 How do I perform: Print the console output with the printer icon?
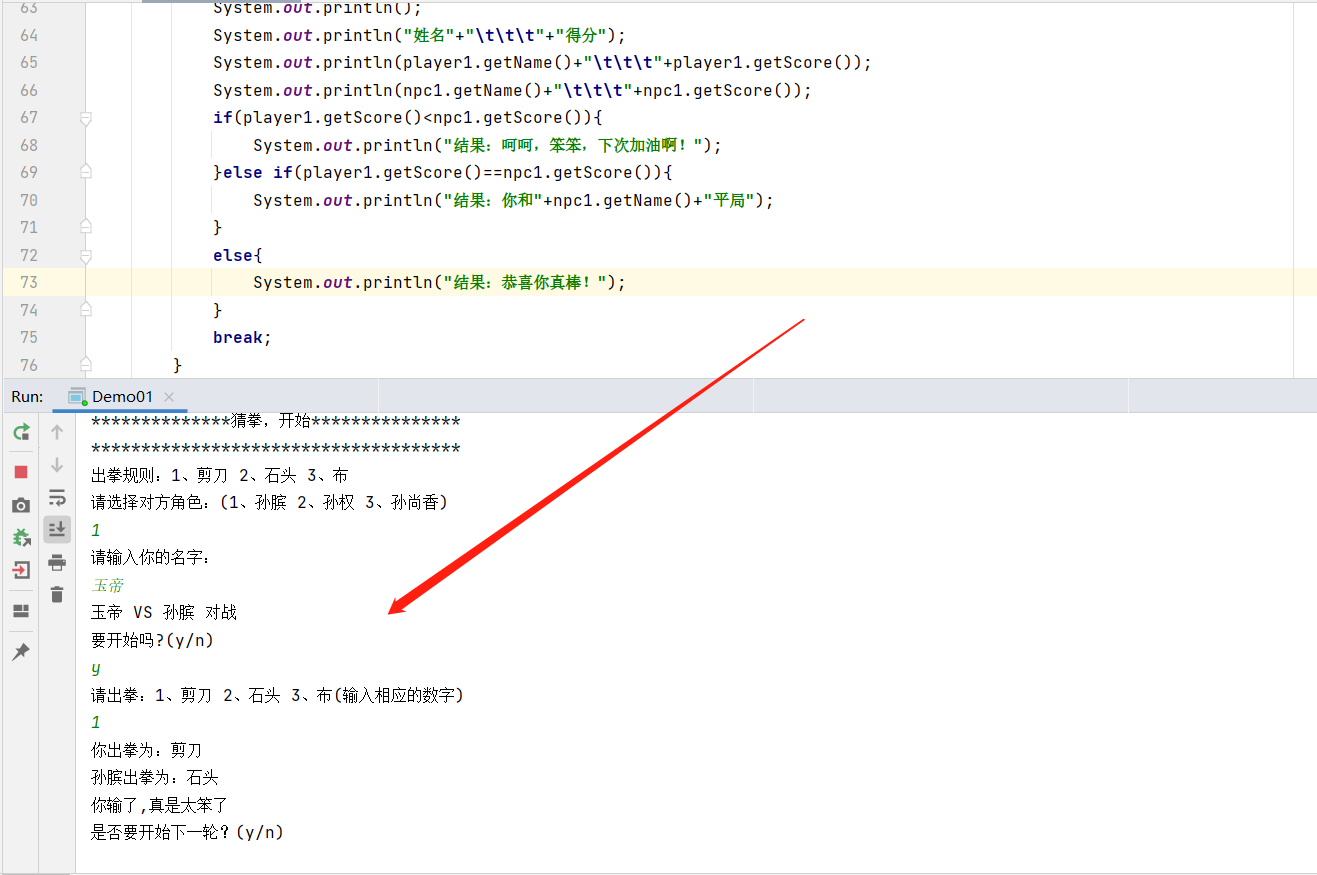click(57, 562)
